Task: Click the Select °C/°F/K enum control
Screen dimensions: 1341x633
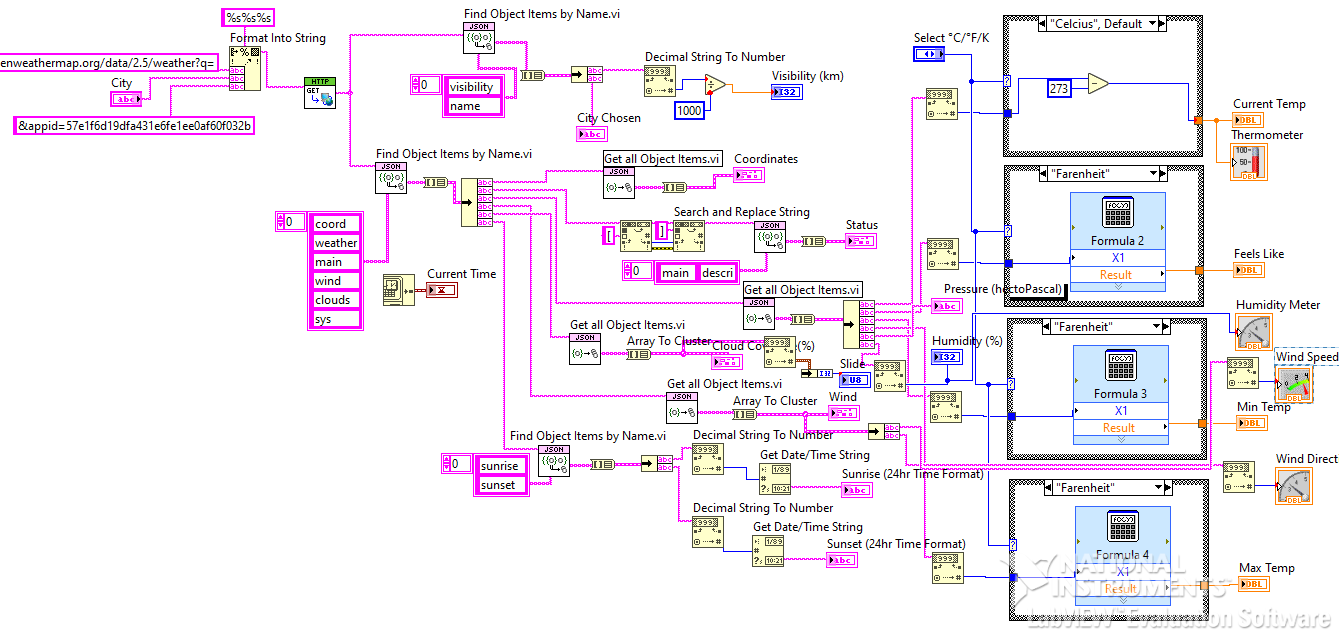Action: (929, 53)
